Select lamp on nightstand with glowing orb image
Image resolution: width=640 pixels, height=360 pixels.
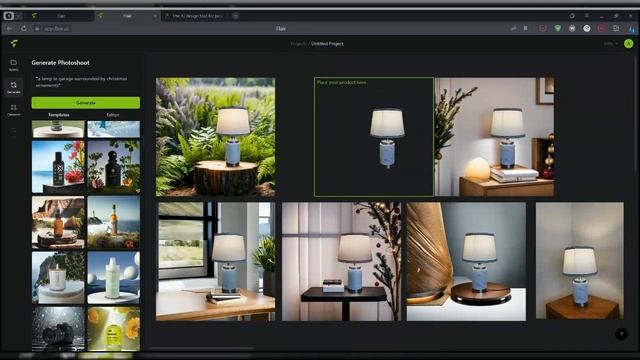click(495, 137)
